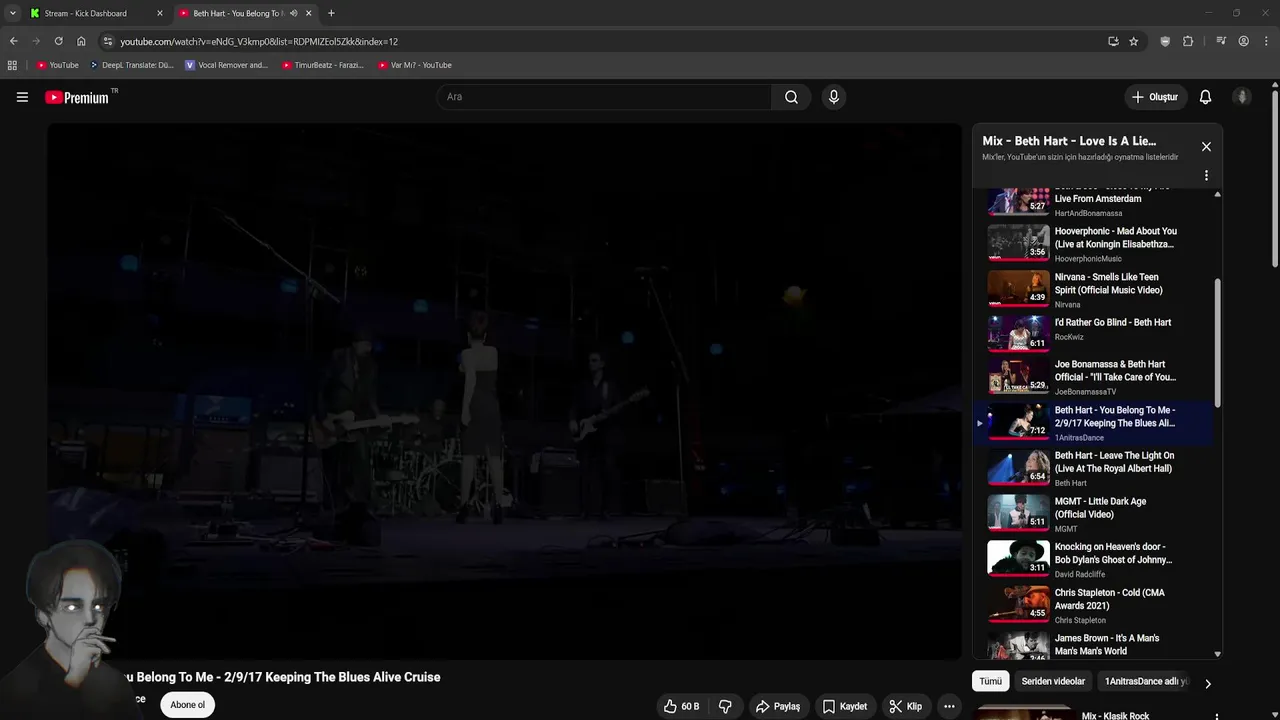Open Chrome three-dot menu
The width and height of the screenshot is (1280, 720).
(x=1265, y=41)
